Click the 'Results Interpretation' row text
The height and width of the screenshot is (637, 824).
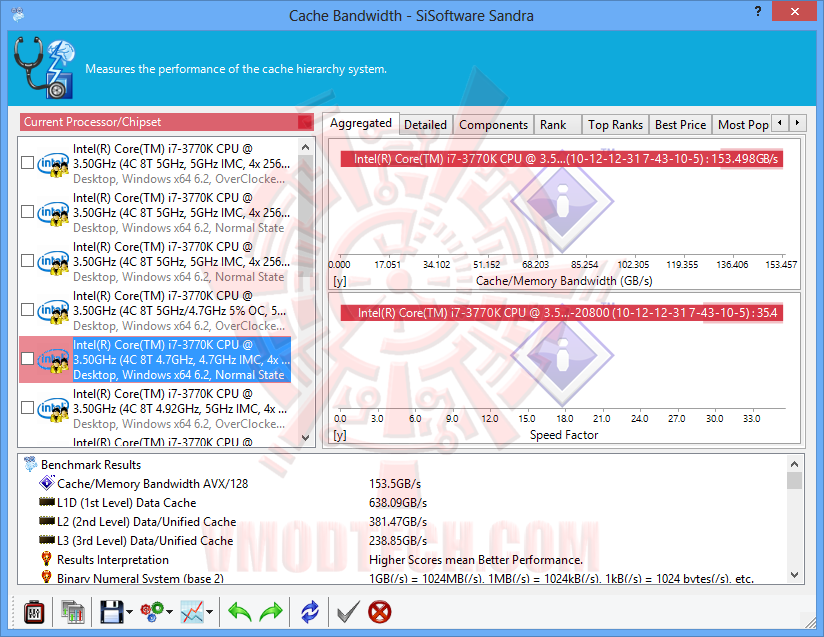point(113,560)
